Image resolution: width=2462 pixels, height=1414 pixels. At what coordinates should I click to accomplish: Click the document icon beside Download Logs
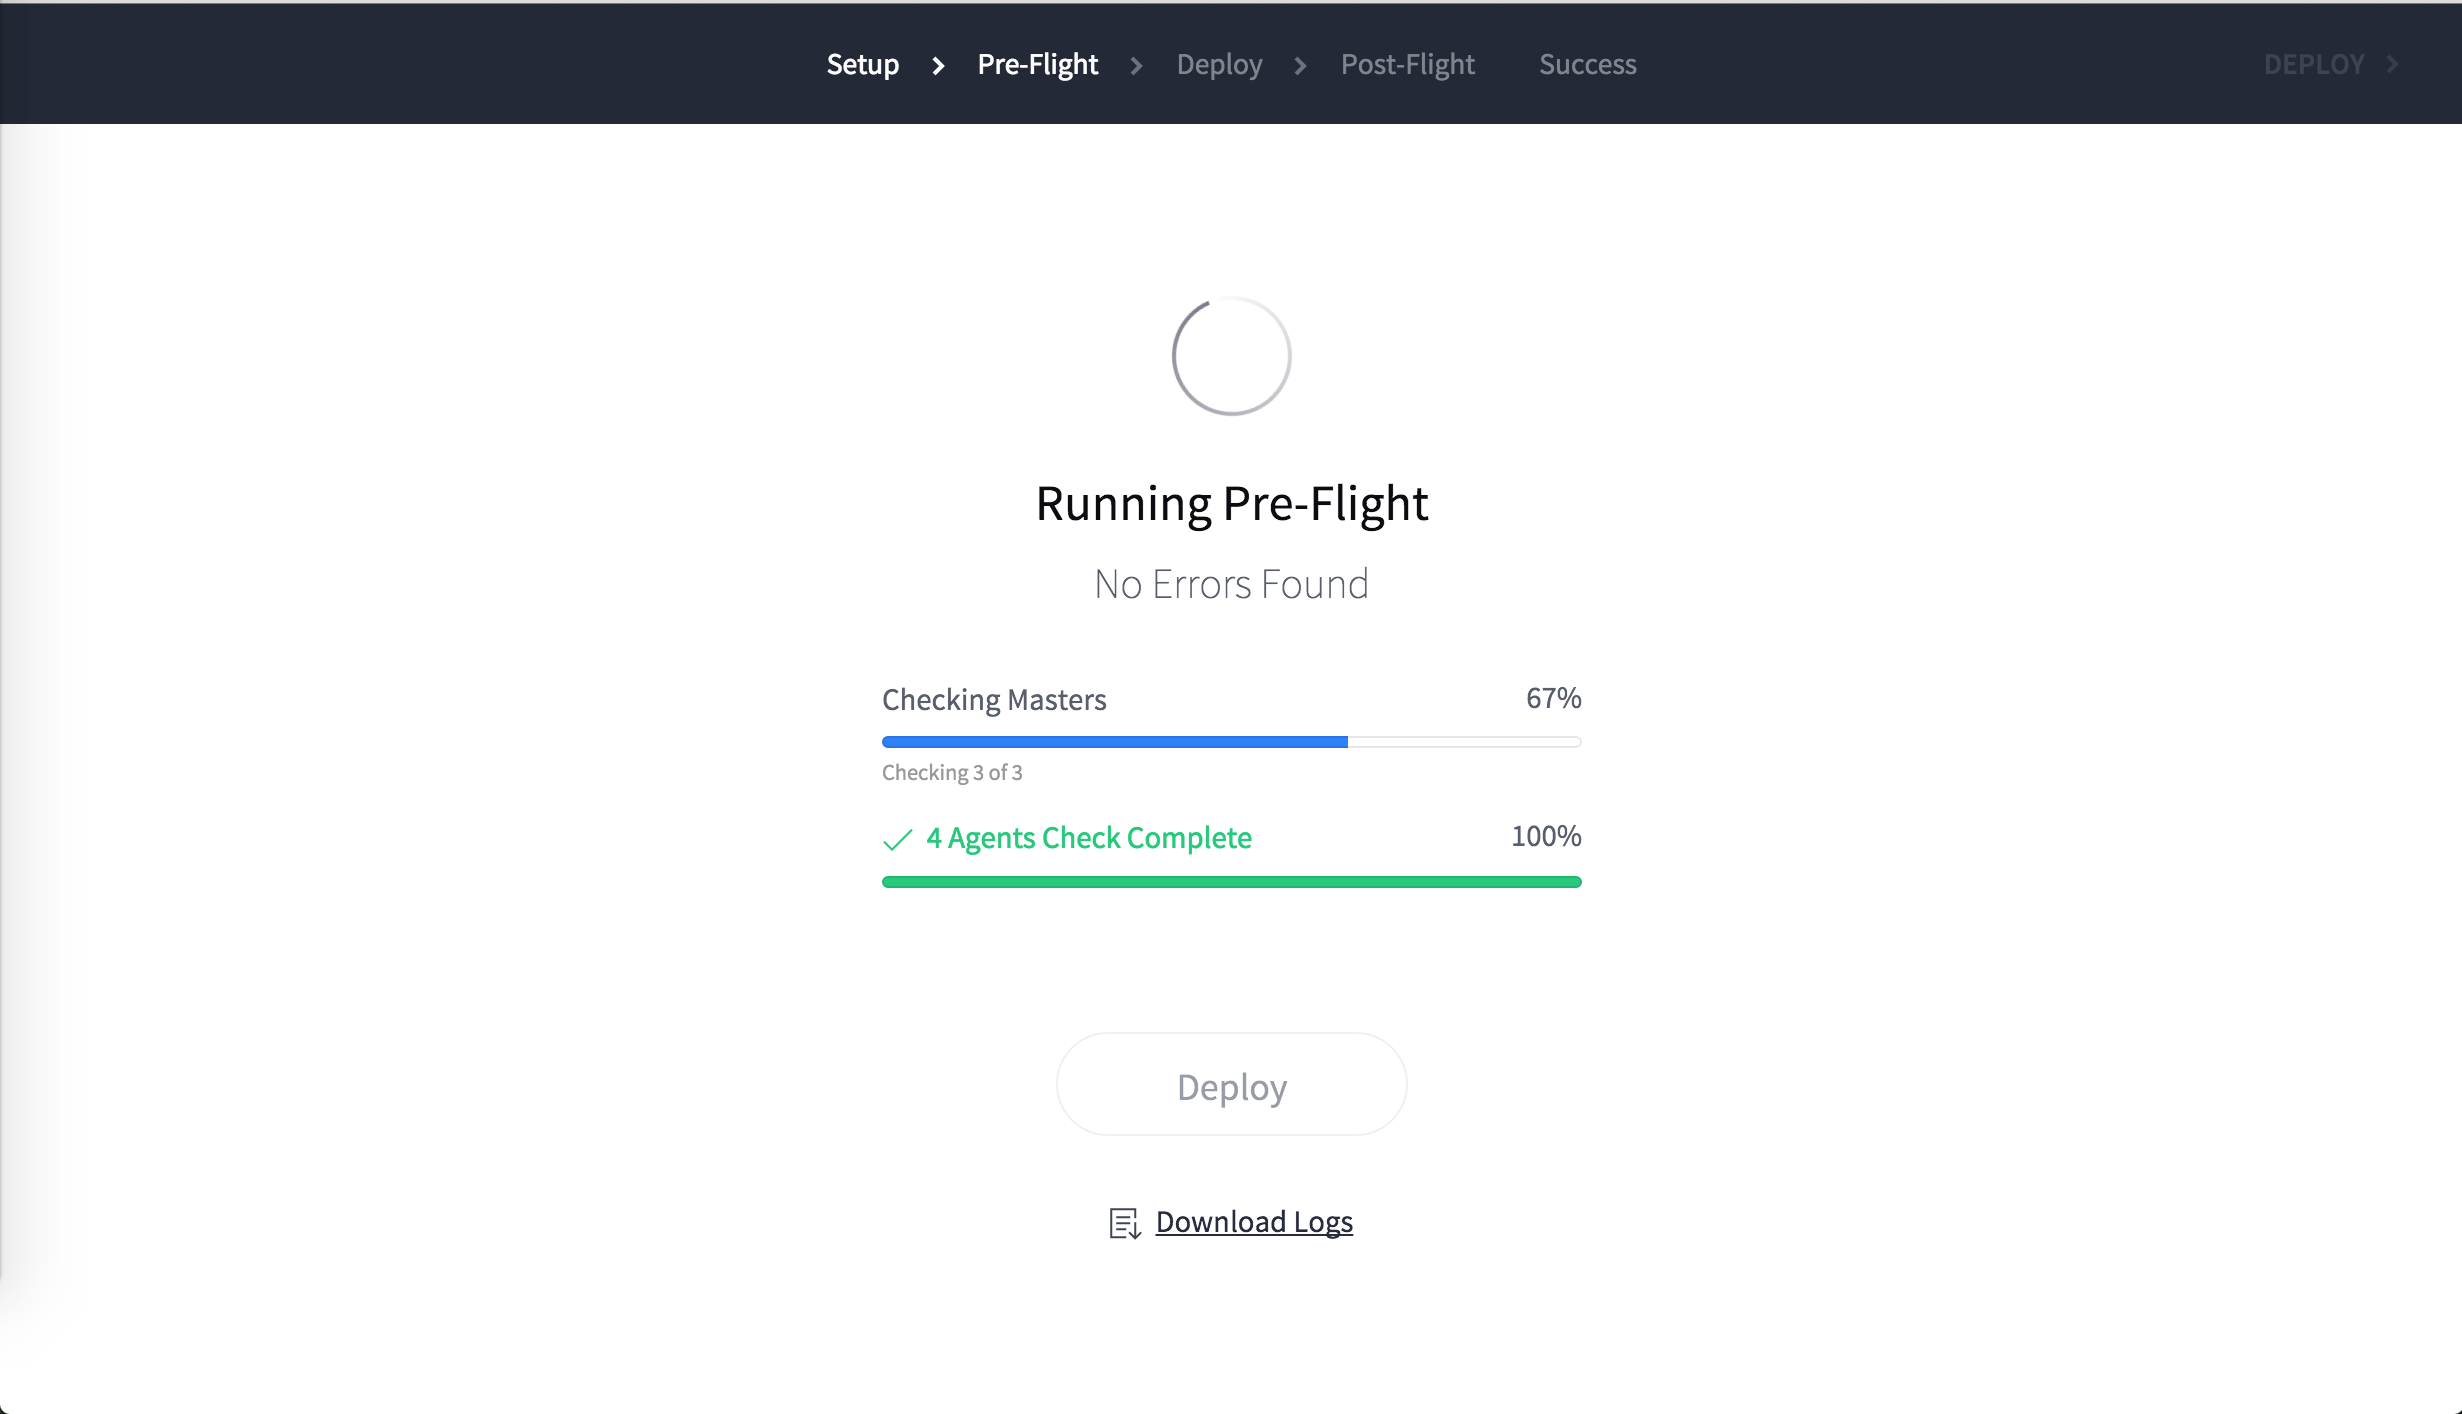click(1124, 1223)
